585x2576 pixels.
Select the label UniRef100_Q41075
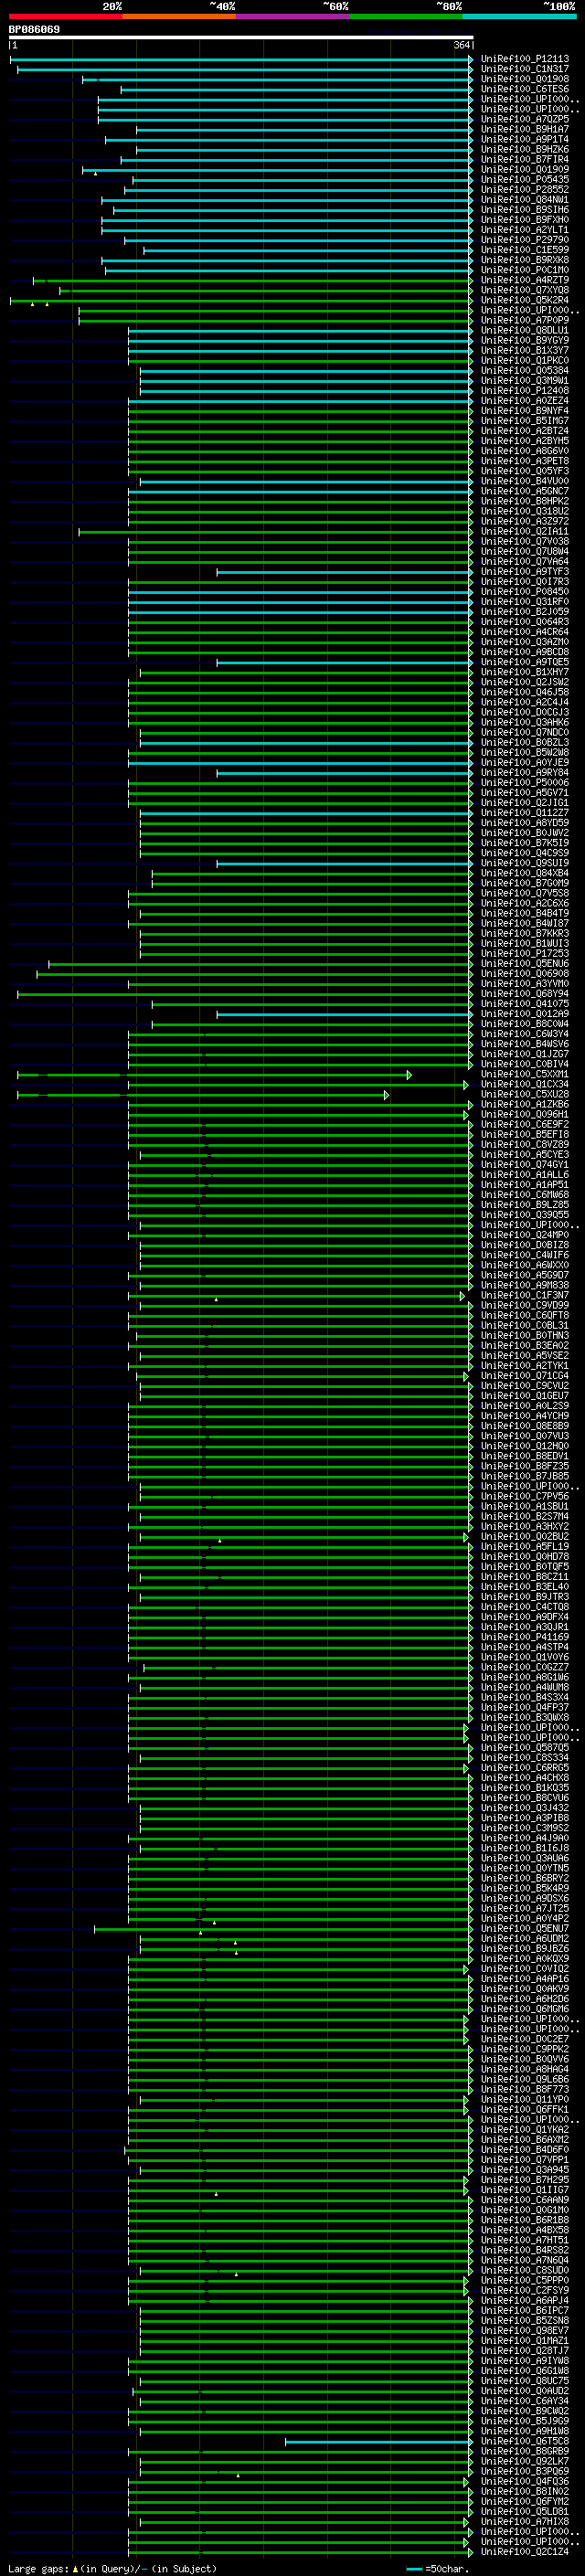click(524, 1004)
